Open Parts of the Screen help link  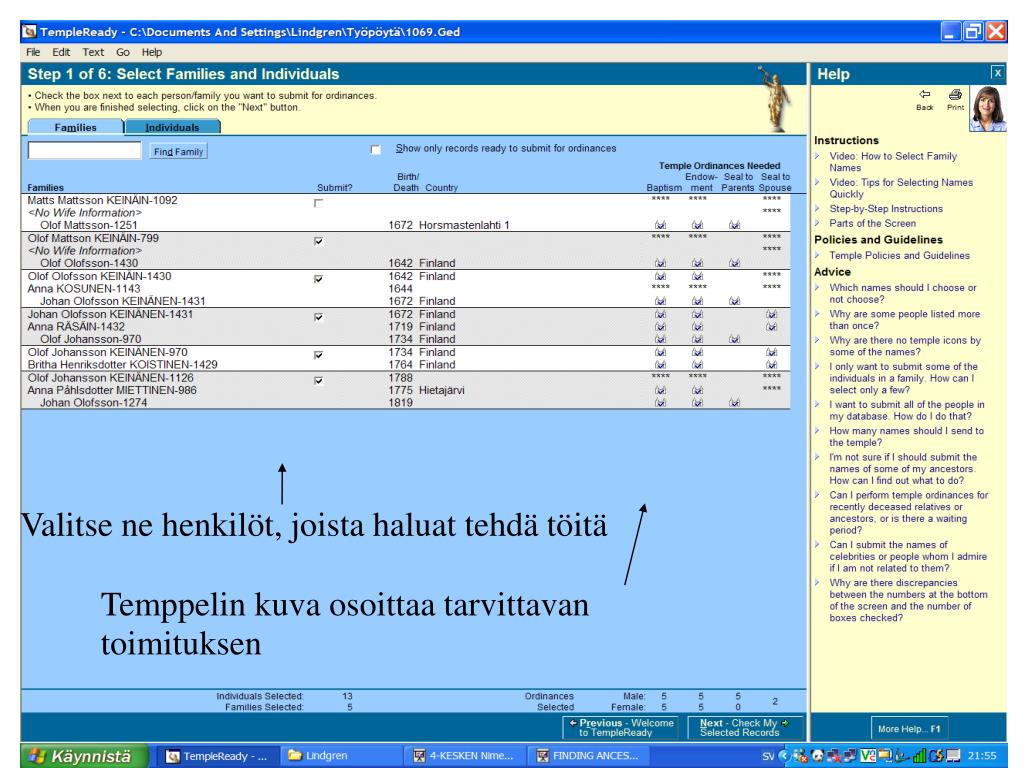(872, 223)
